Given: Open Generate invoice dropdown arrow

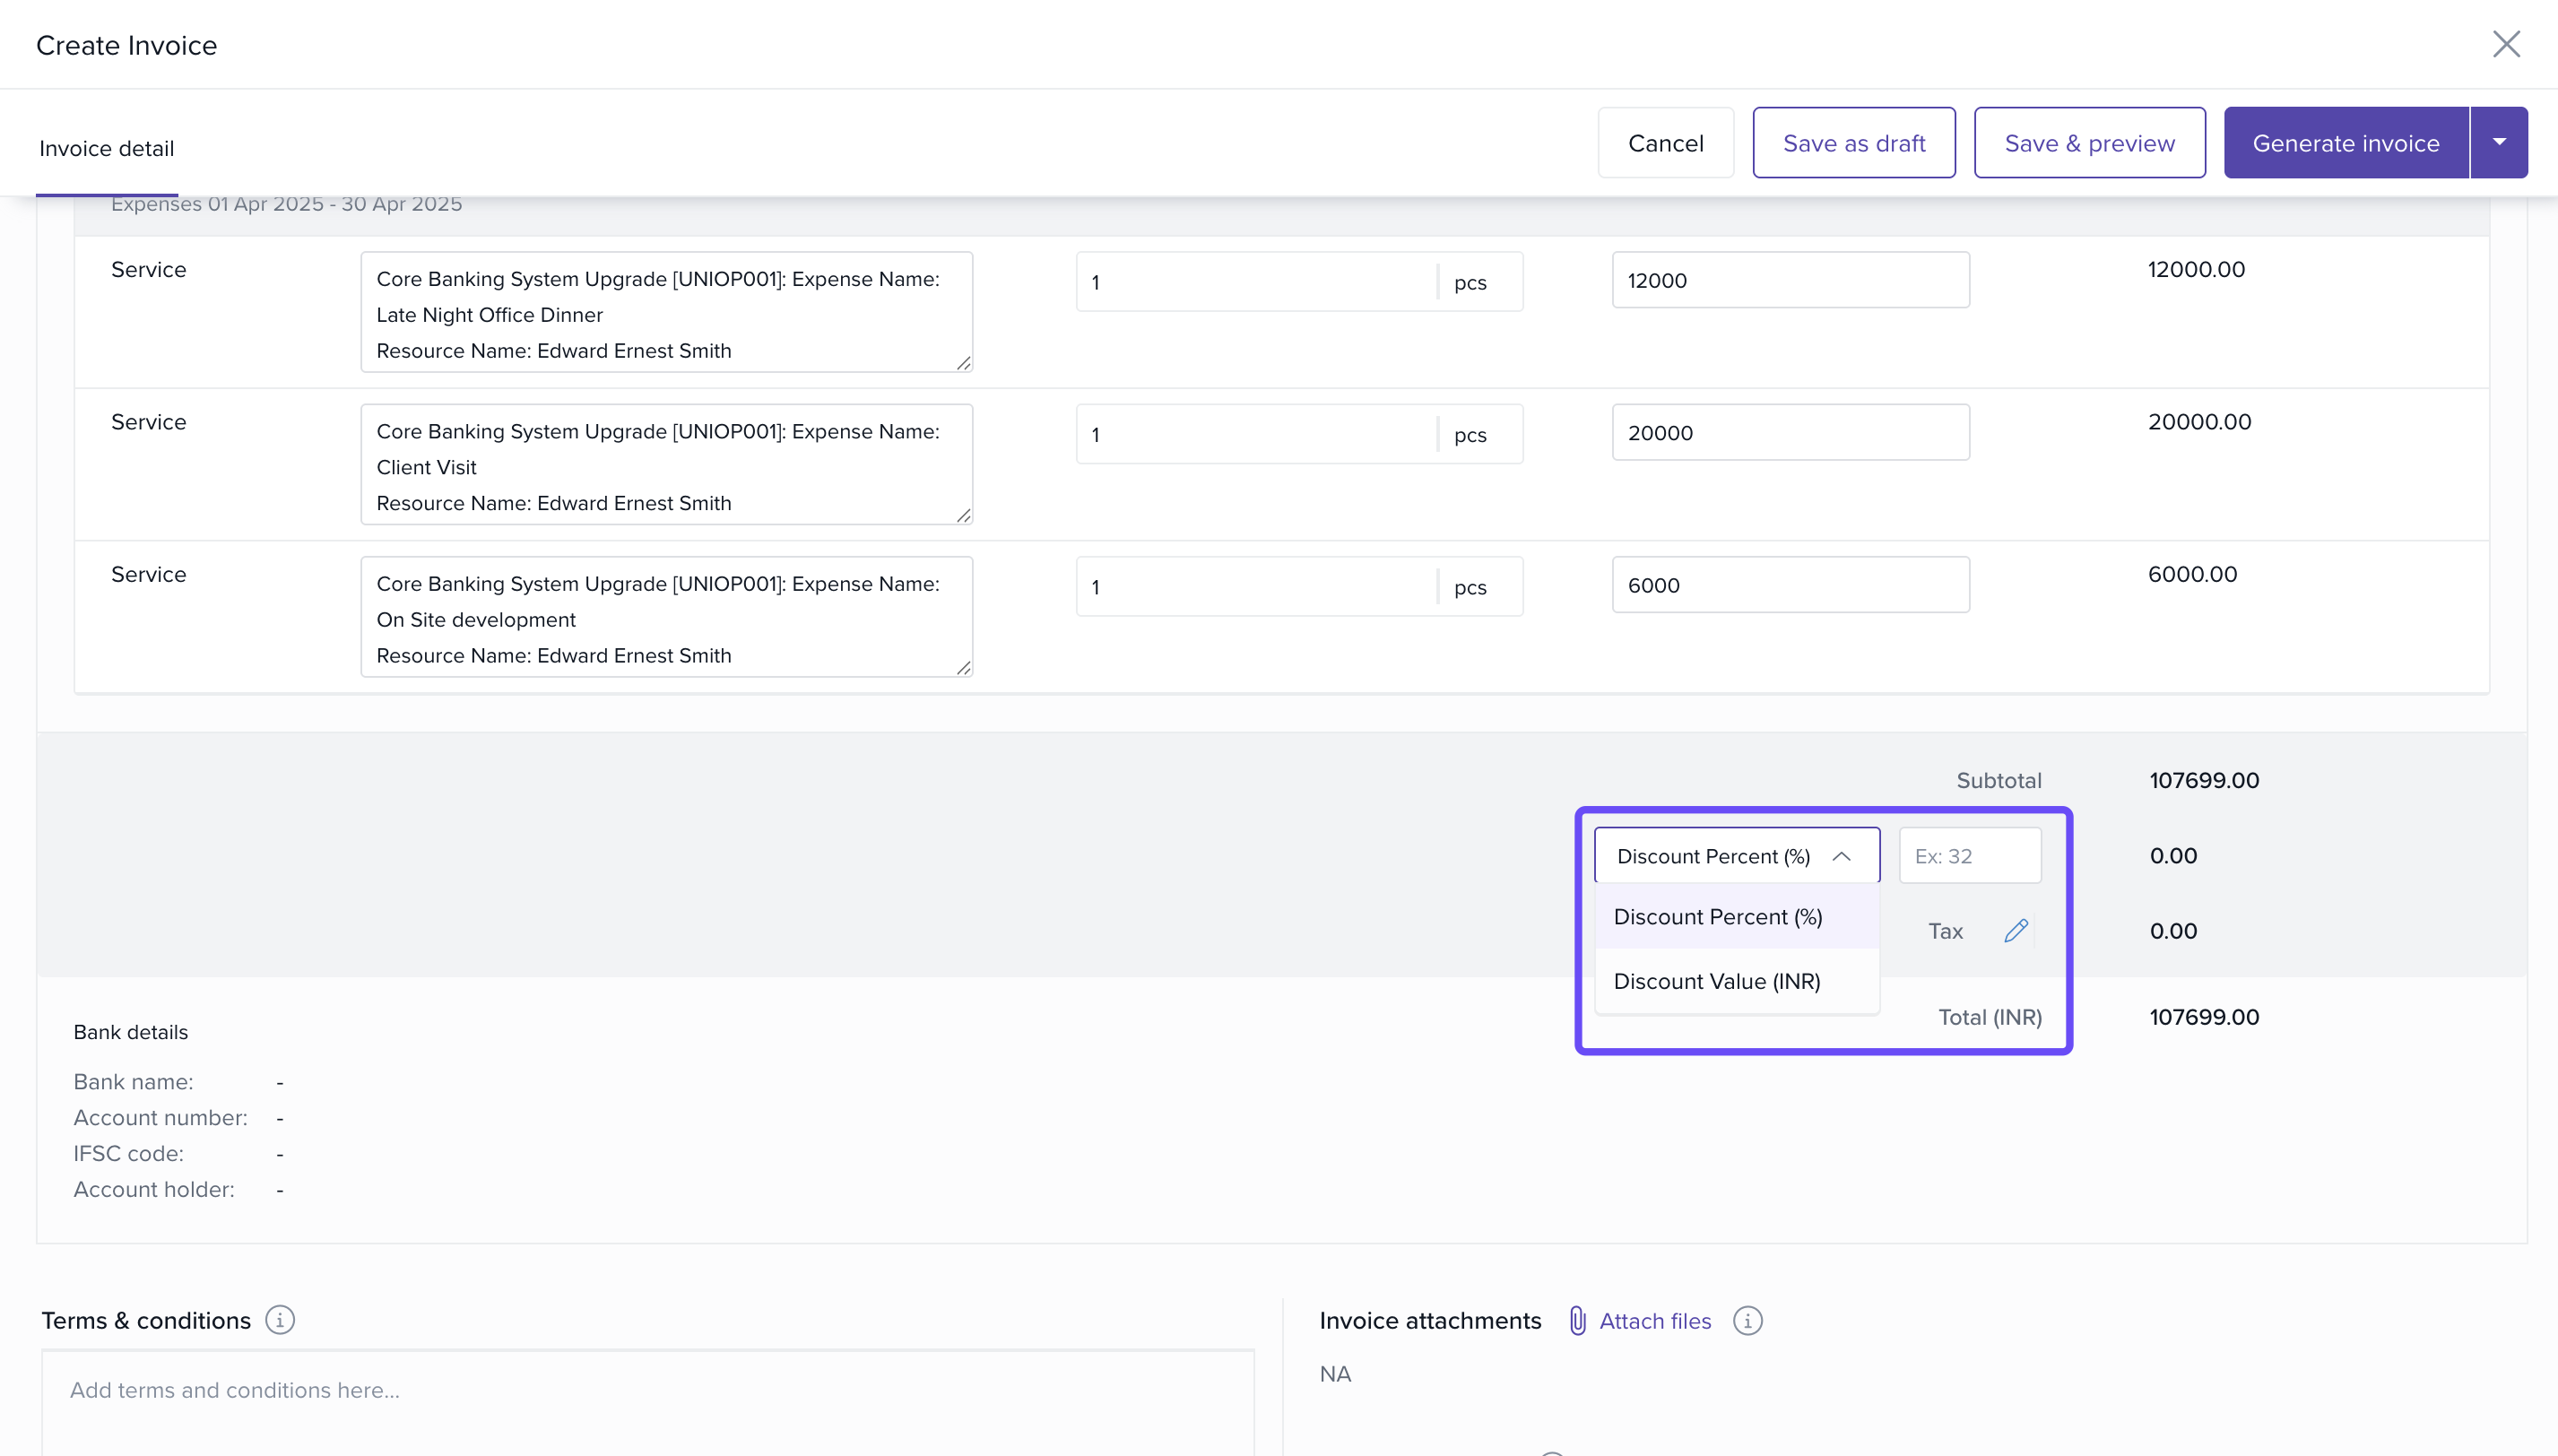Looking at the screenshot, I should (2498, 143).
